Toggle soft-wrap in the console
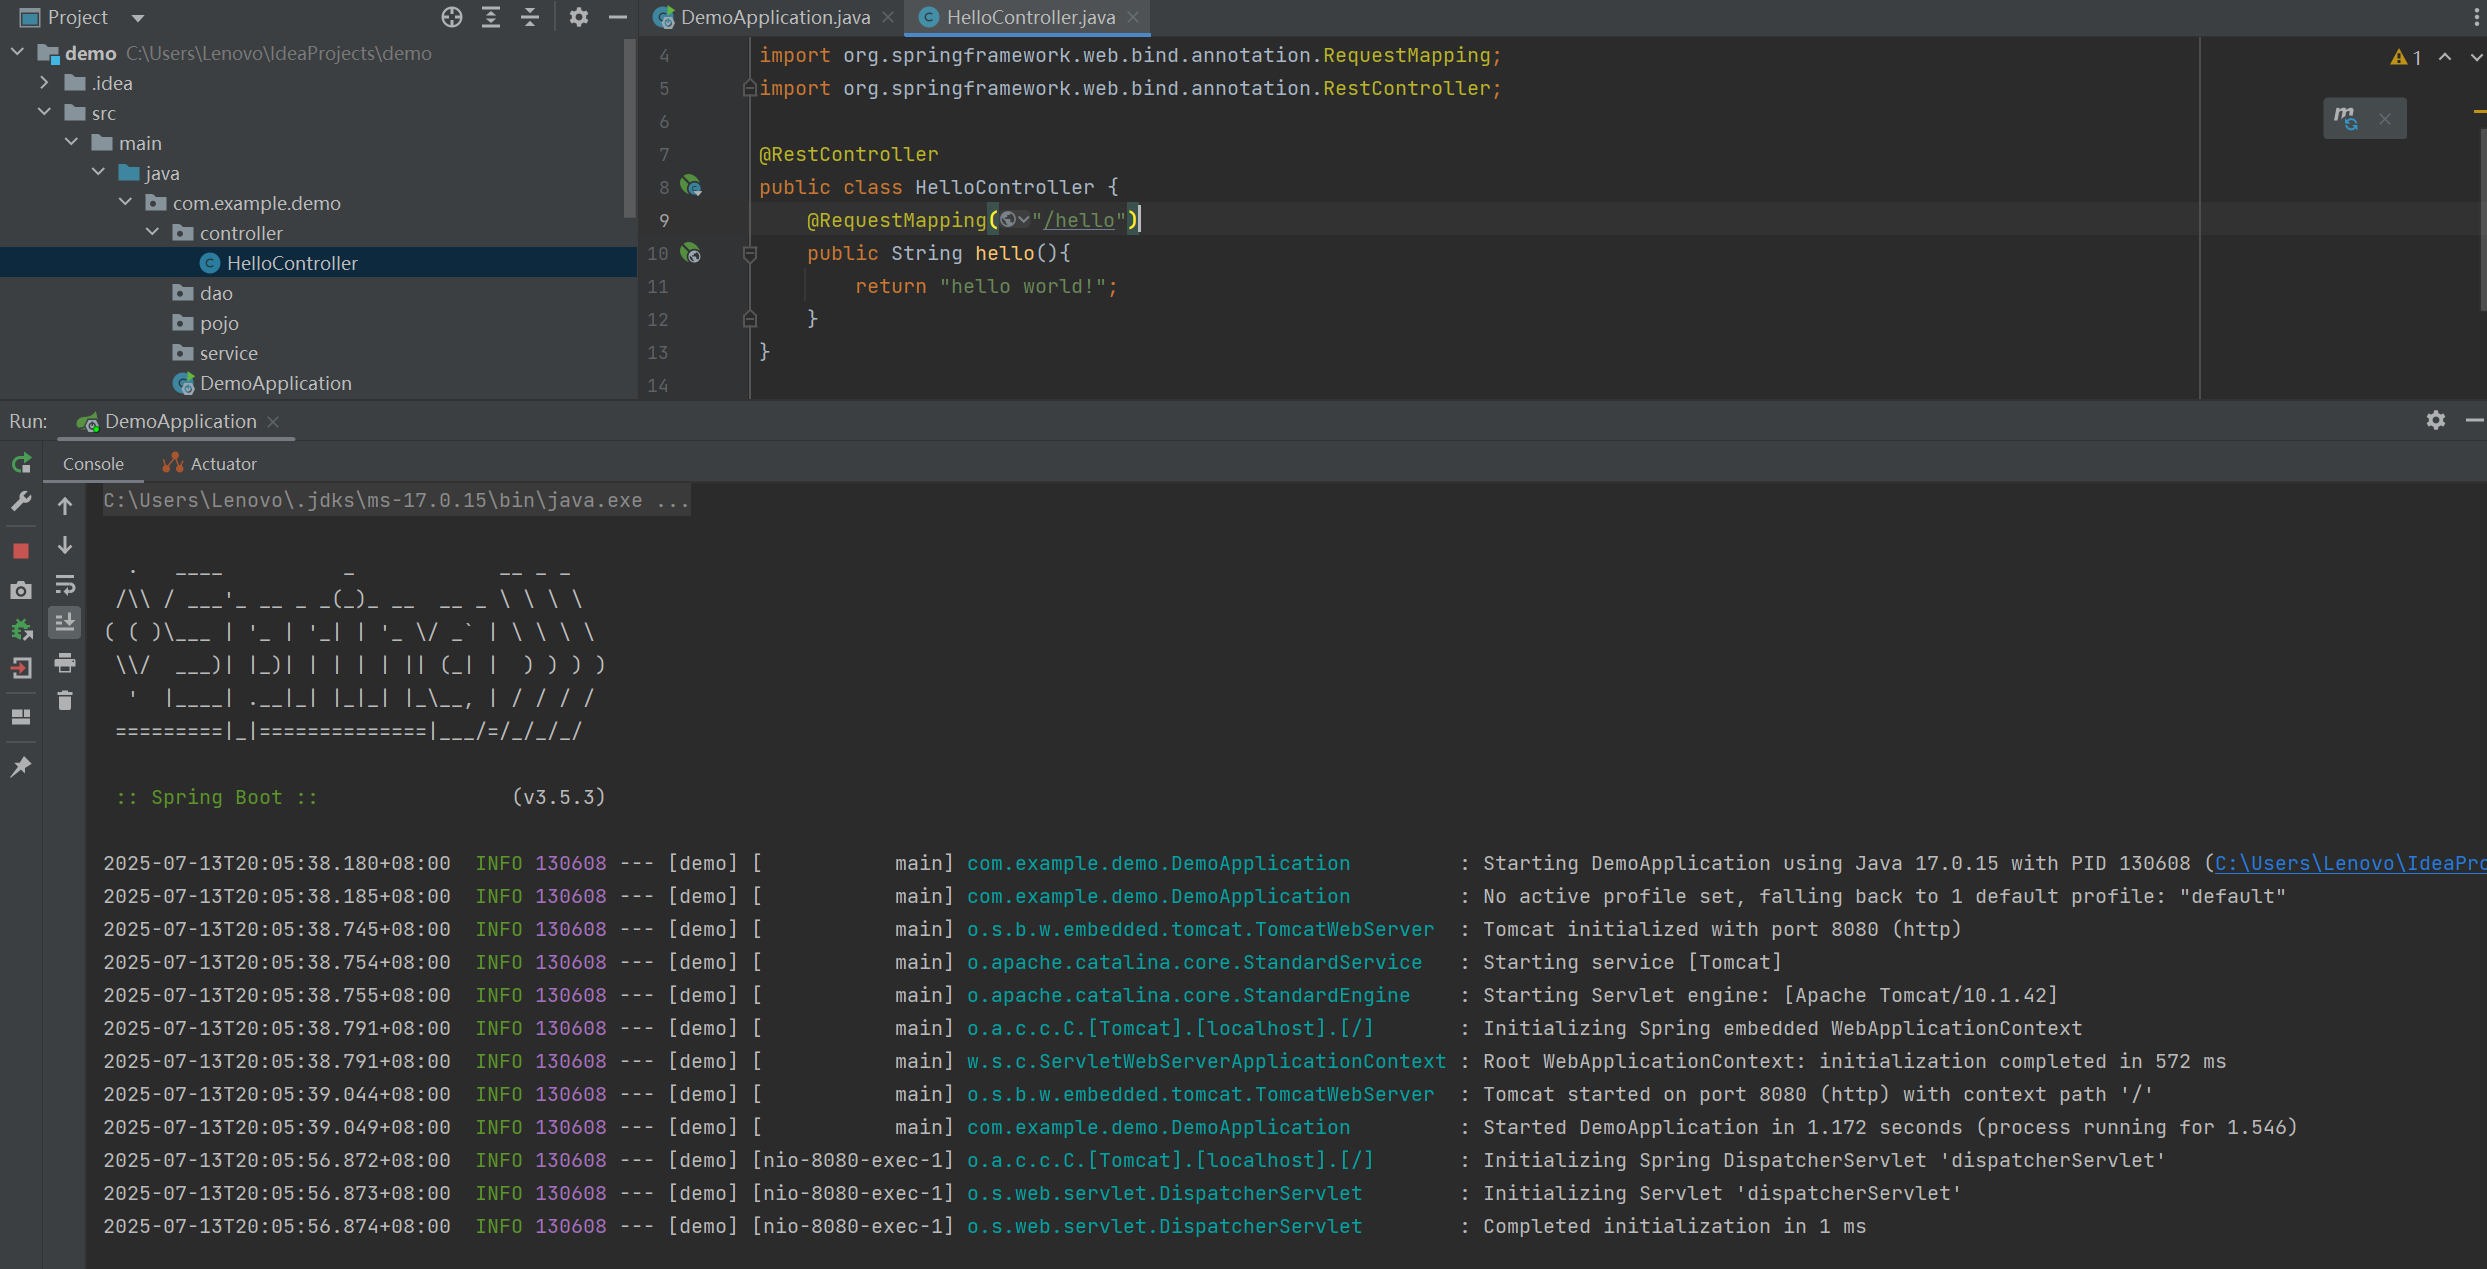The height and width of the screenshot is (1269, 2487). [65, 584]
